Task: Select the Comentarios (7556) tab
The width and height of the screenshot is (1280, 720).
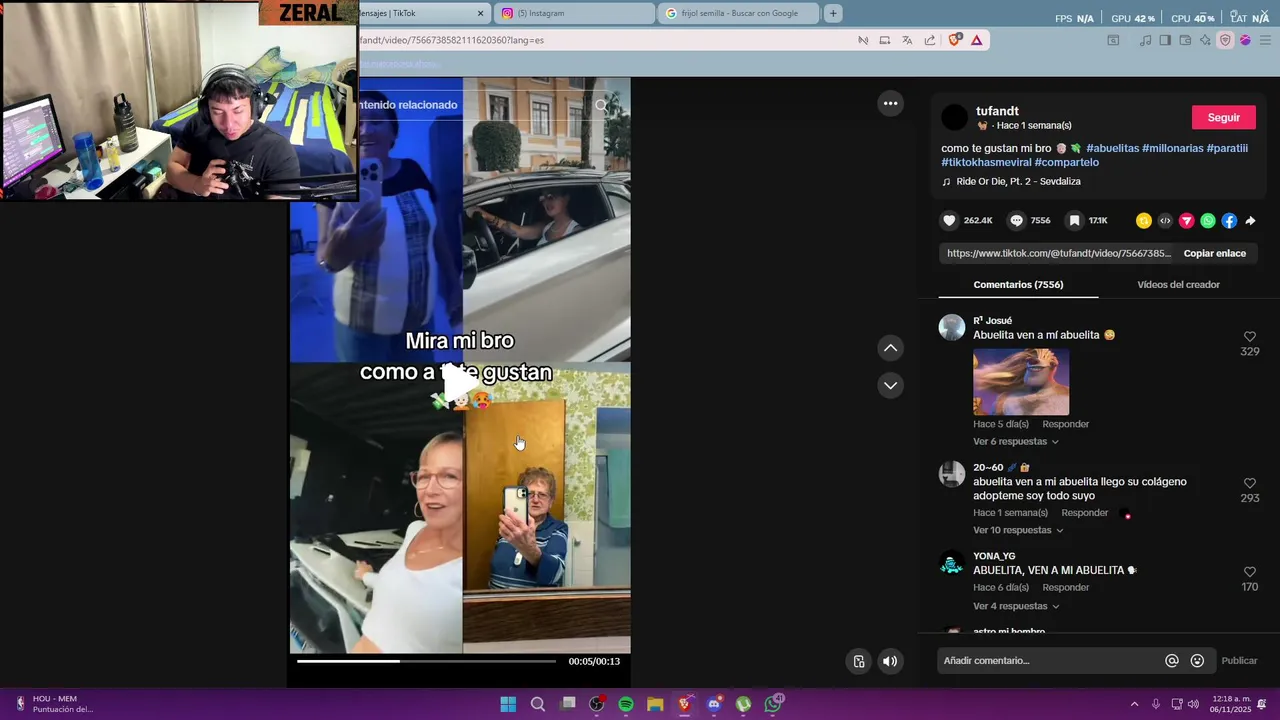Action: click(1018, 284)
